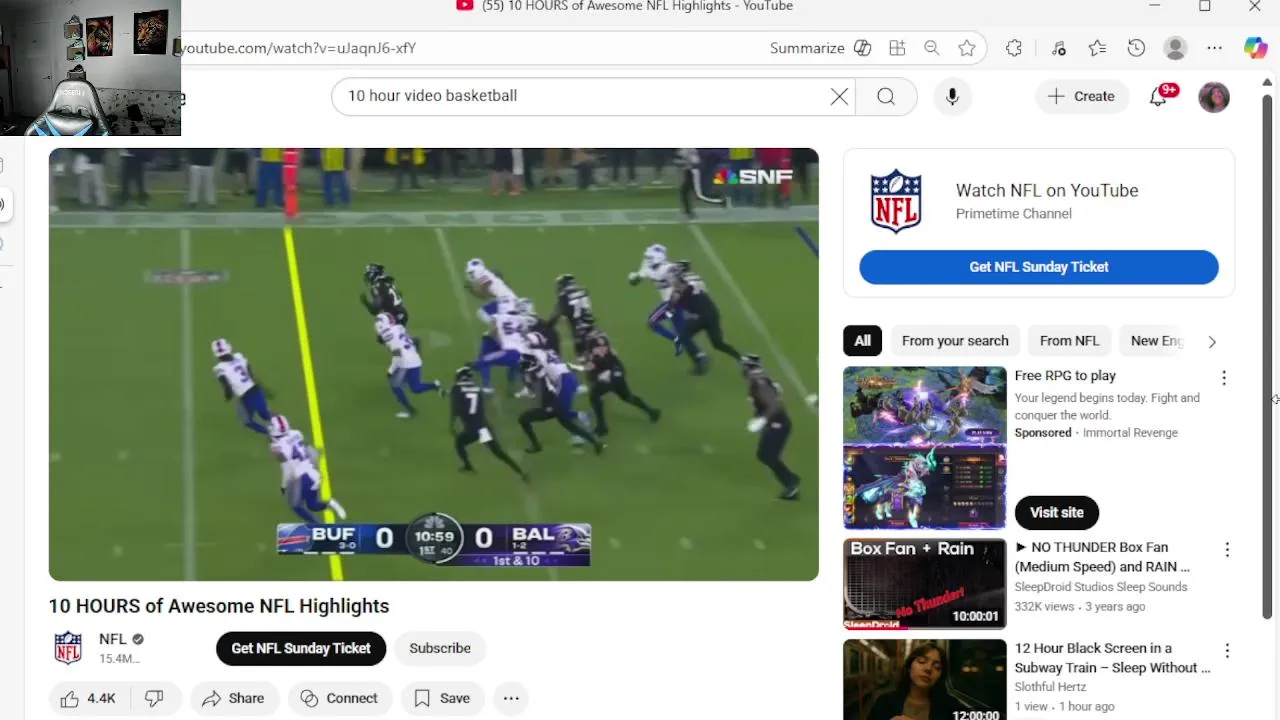Open the browser extensions puzzle icon

point(1014,48)
